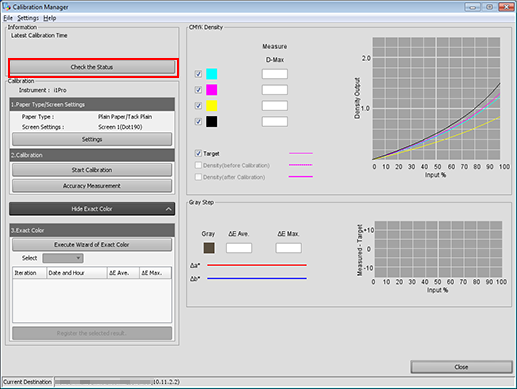Open the Select dropdown under Exact Color
Viewport: 517px width, 389px height.
tap(63, 258)
